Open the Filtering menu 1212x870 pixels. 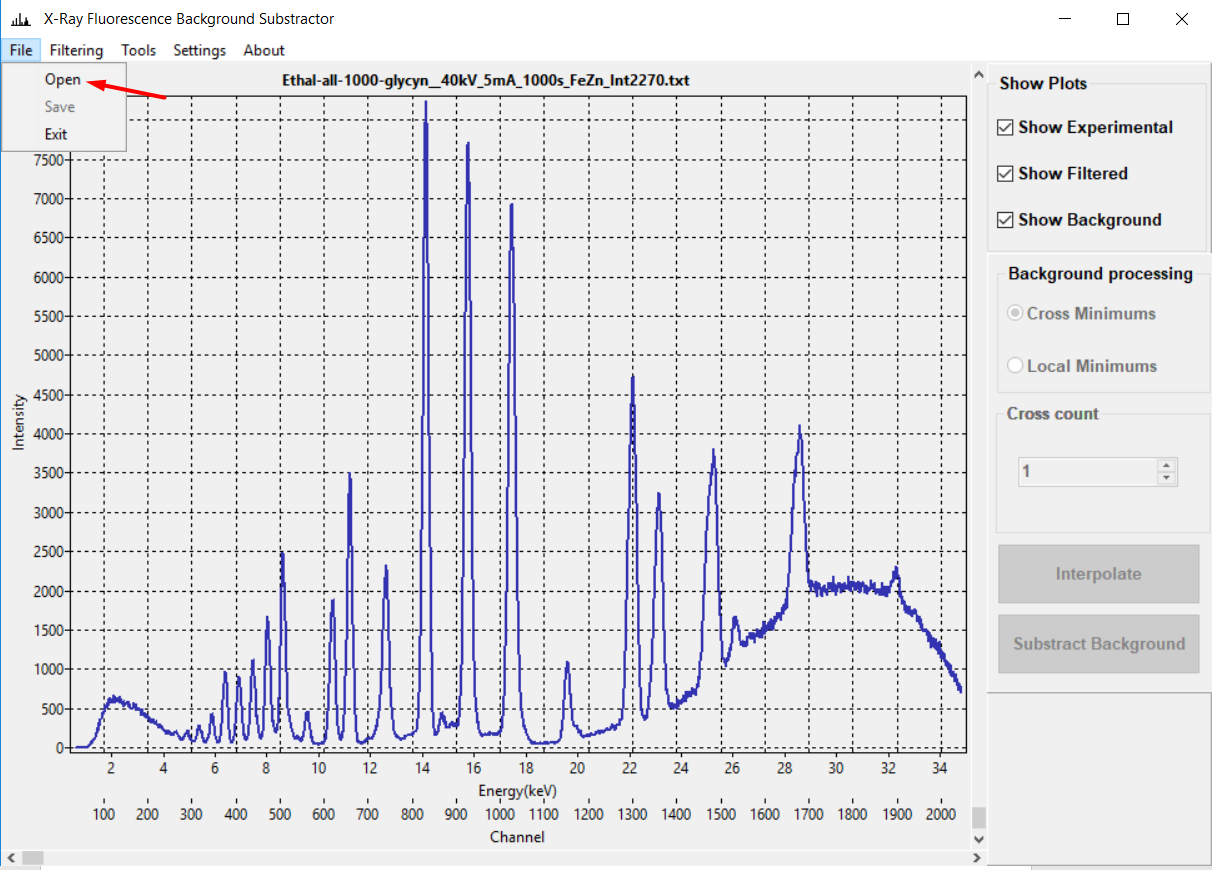tap(76, 50)
